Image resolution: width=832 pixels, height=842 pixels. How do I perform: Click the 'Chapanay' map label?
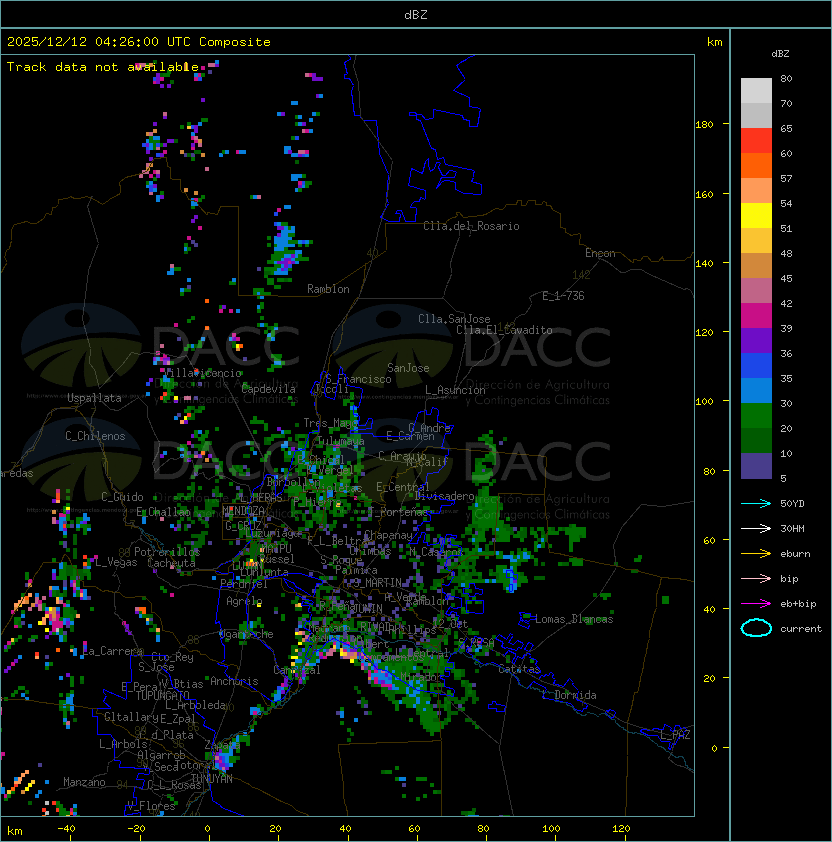(388, 535)
